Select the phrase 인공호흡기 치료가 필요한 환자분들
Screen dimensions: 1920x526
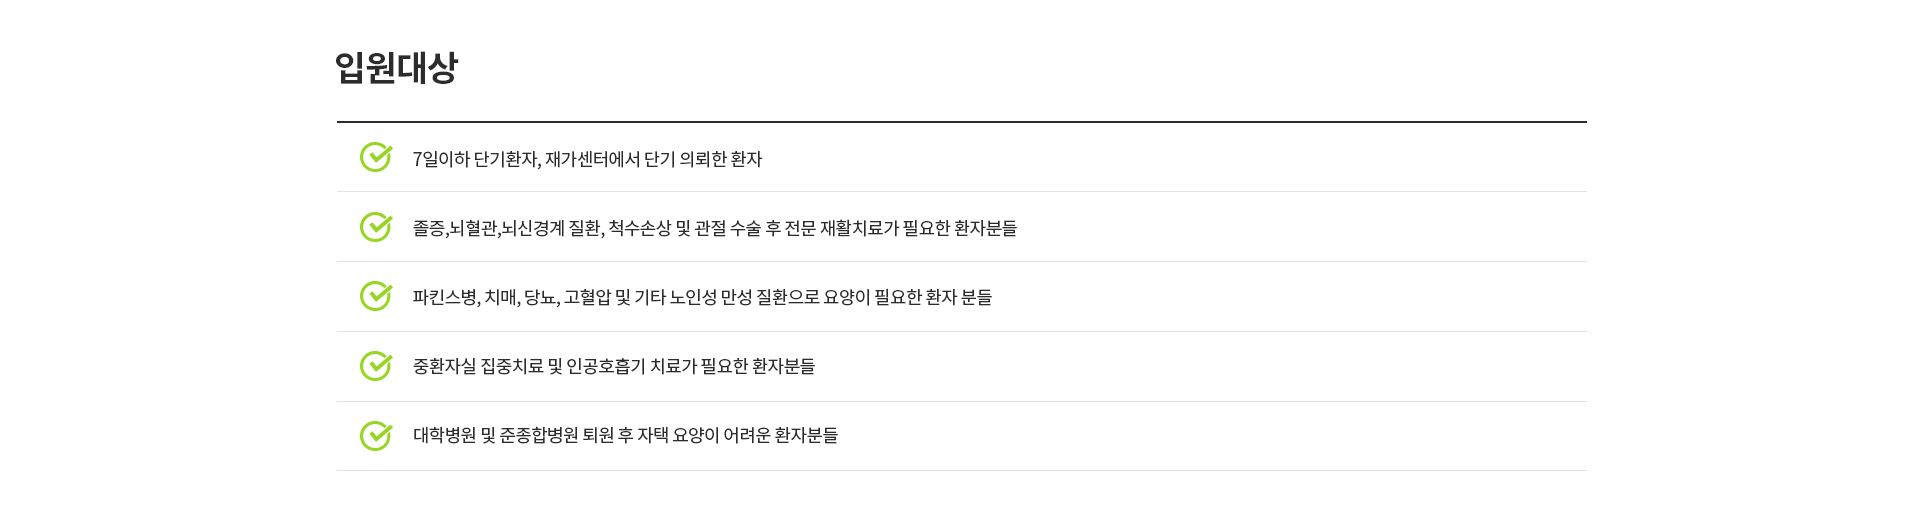point(691,366)
